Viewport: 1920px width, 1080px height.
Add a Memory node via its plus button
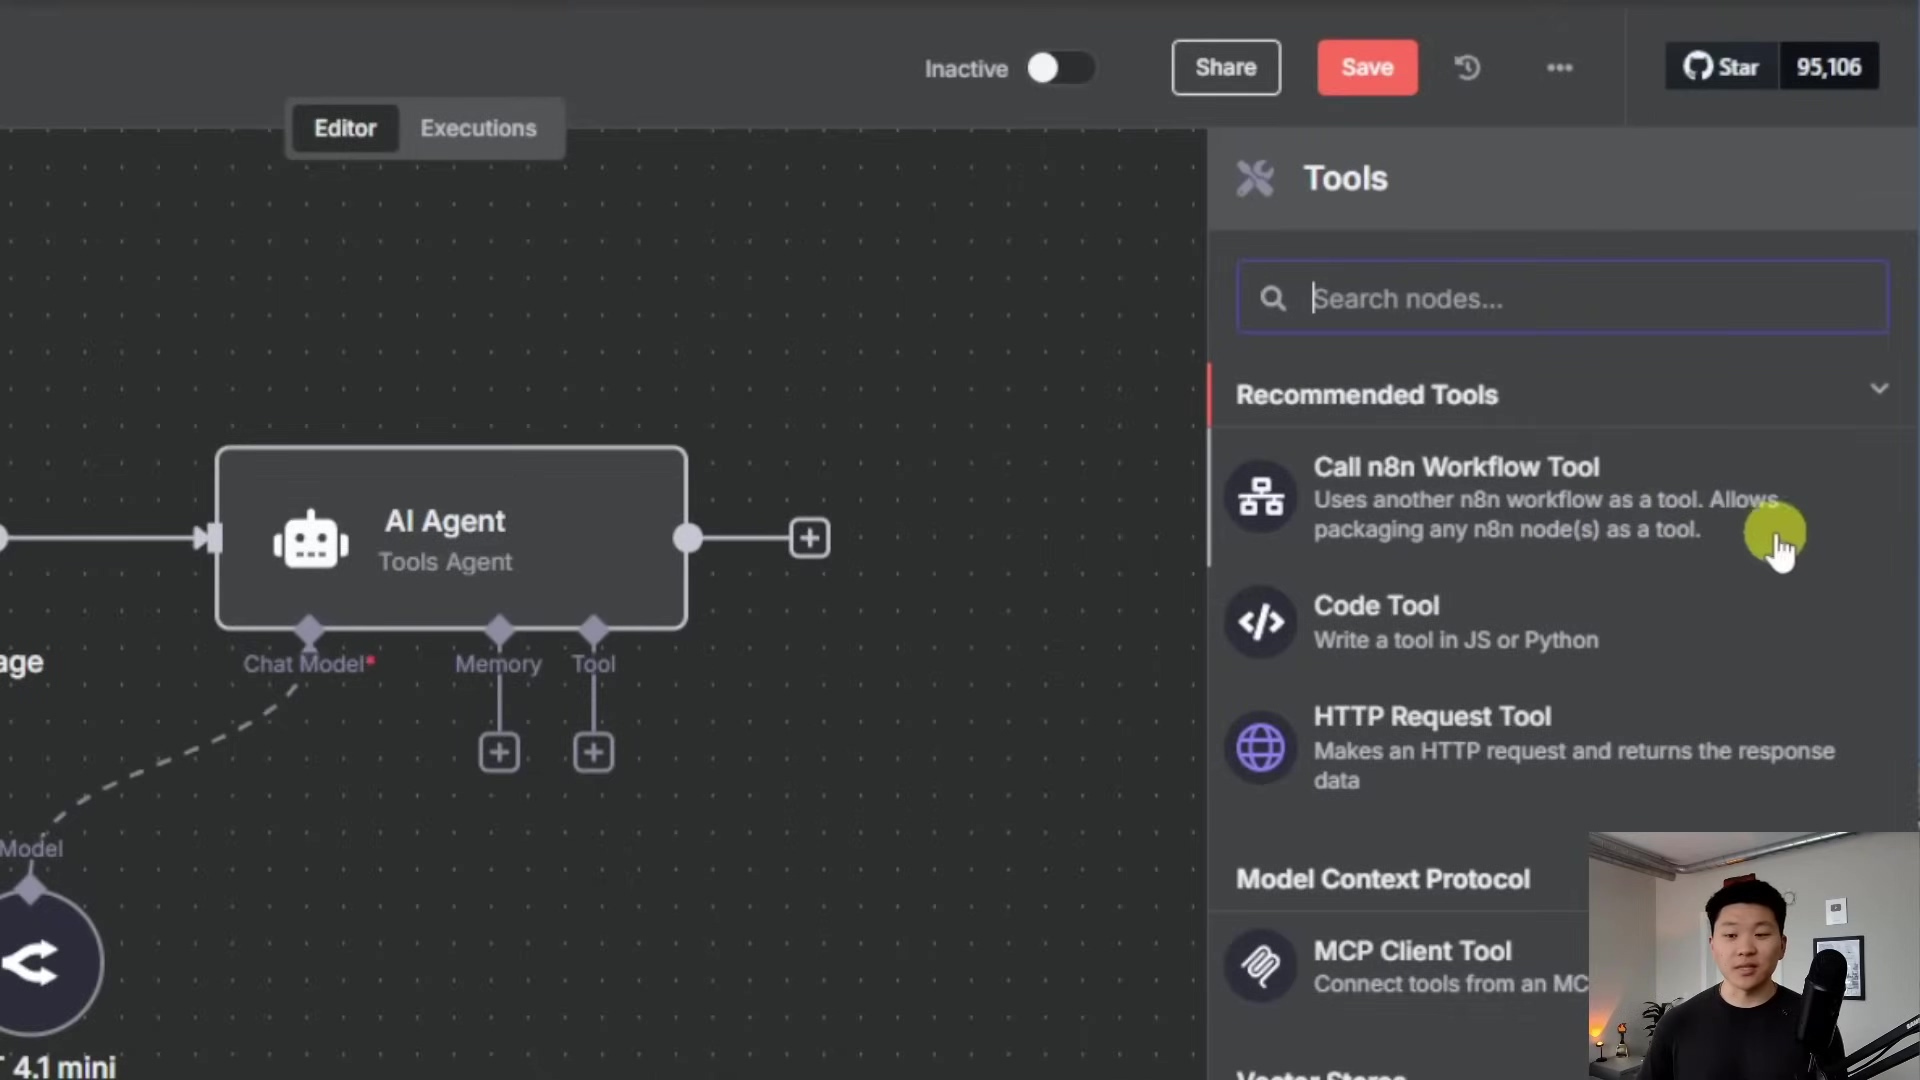[x=499, y=752]
